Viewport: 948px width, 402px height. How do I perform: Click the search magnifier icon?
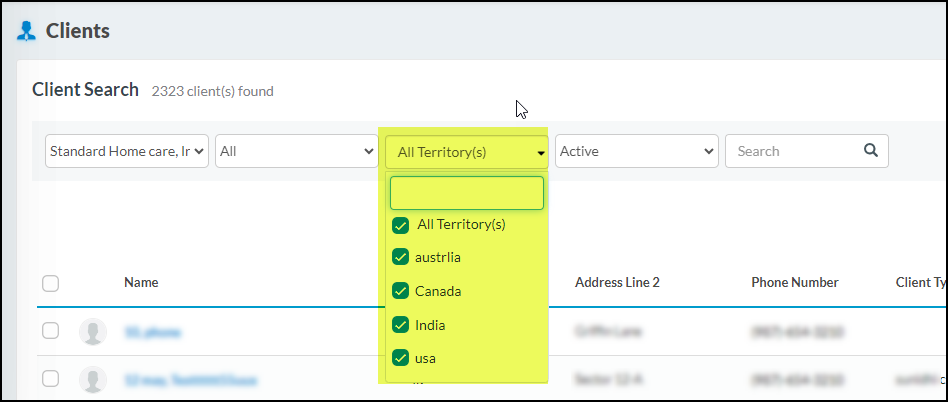pos(870,151)
